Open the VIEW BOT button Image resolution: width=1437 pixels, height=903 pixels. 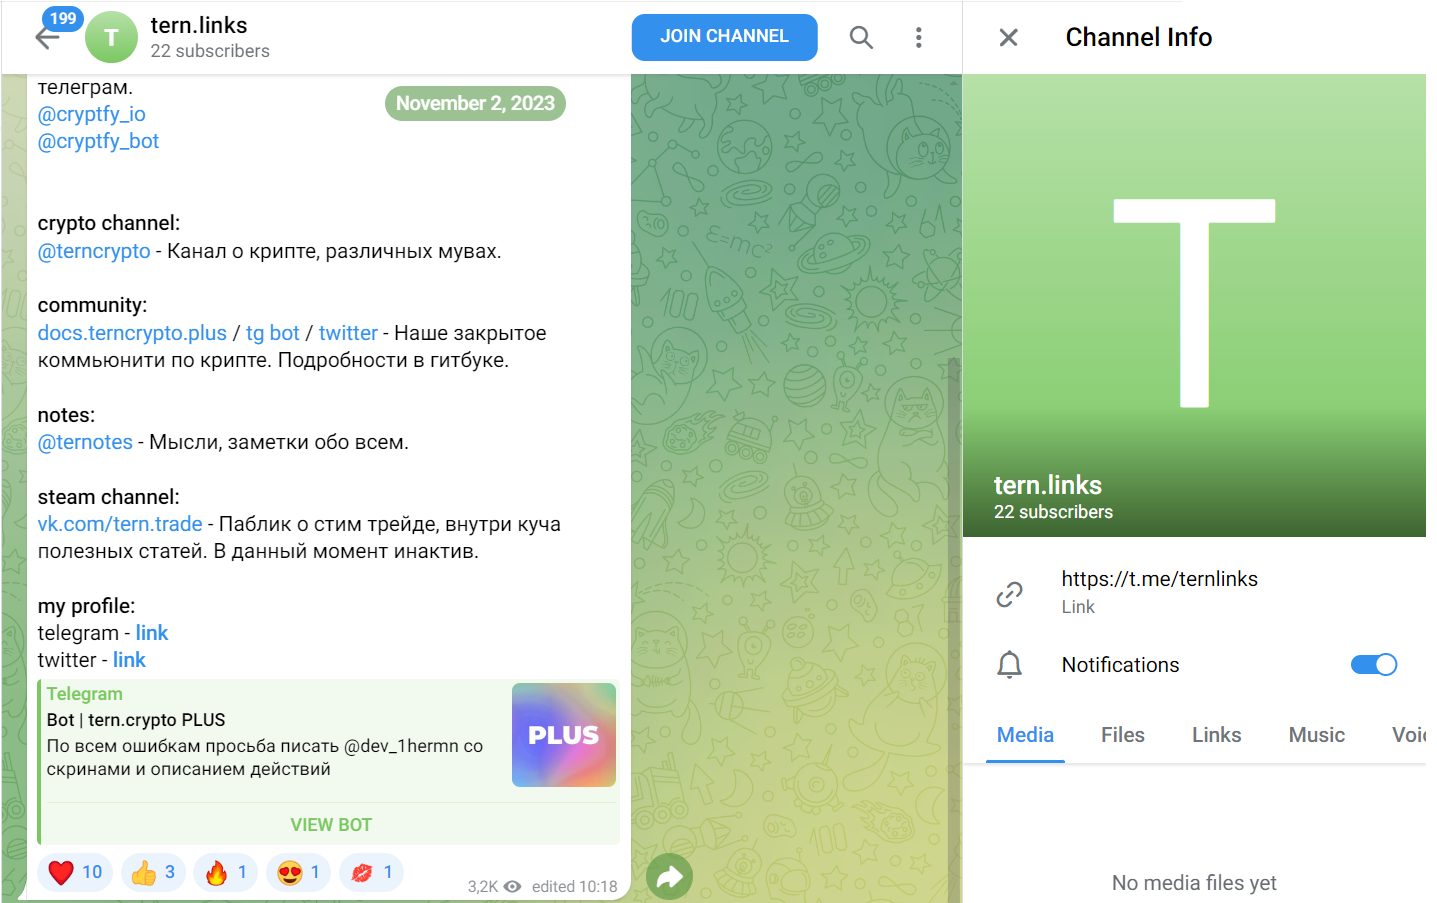point(331,825)
